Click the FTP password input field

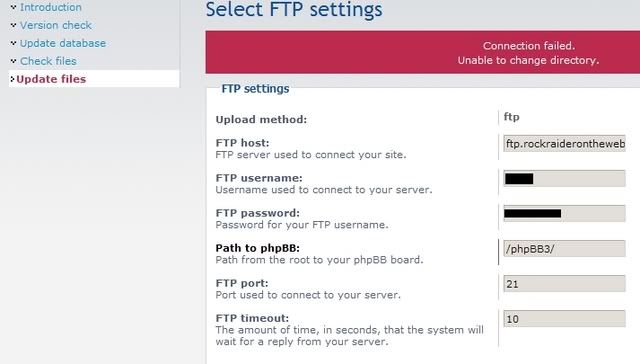tap(564, 213)
